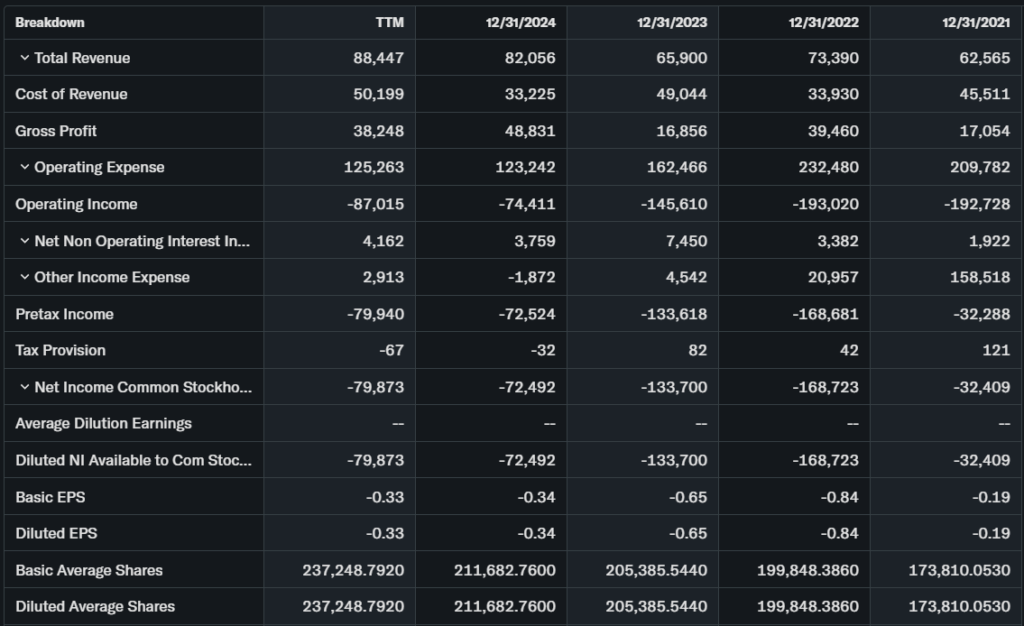Click the Diluted Average Shares row label

[95, 606]
